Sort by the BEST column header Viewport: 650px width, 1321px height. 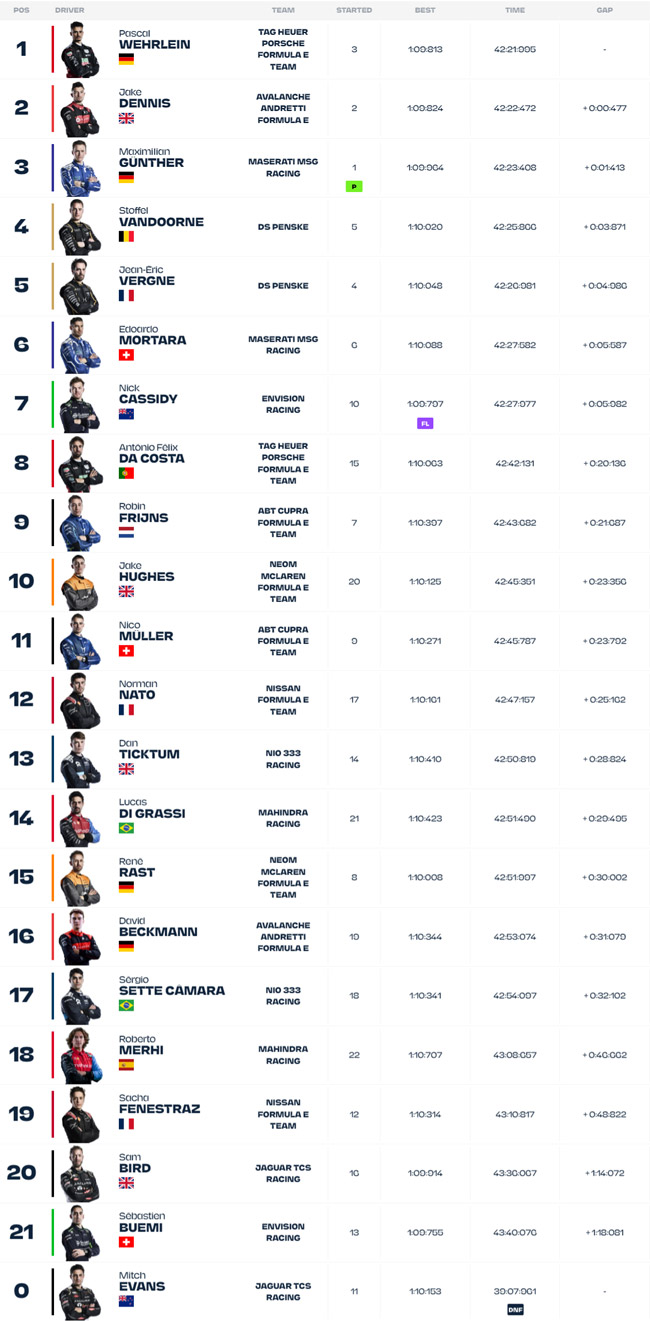(x=425, y=10)
